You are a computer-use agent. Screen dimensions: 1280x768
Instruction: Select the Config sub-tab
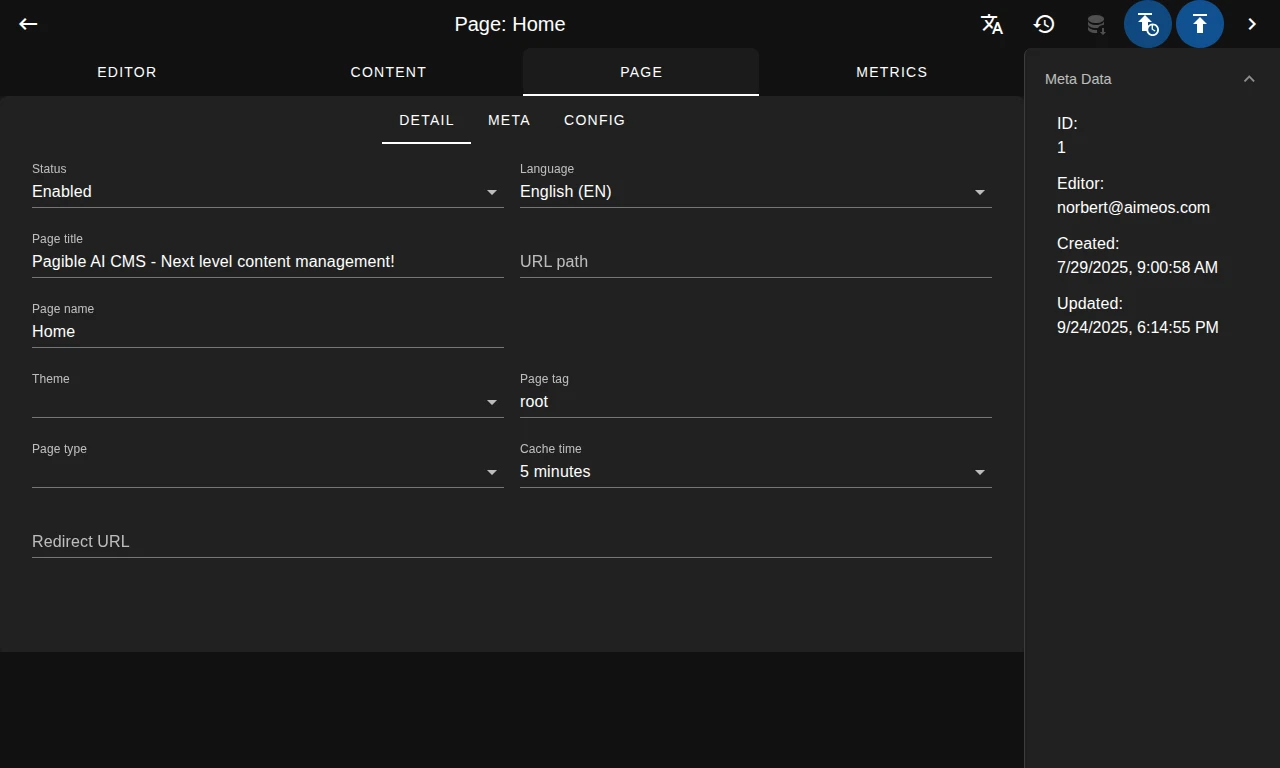point(594,120)
